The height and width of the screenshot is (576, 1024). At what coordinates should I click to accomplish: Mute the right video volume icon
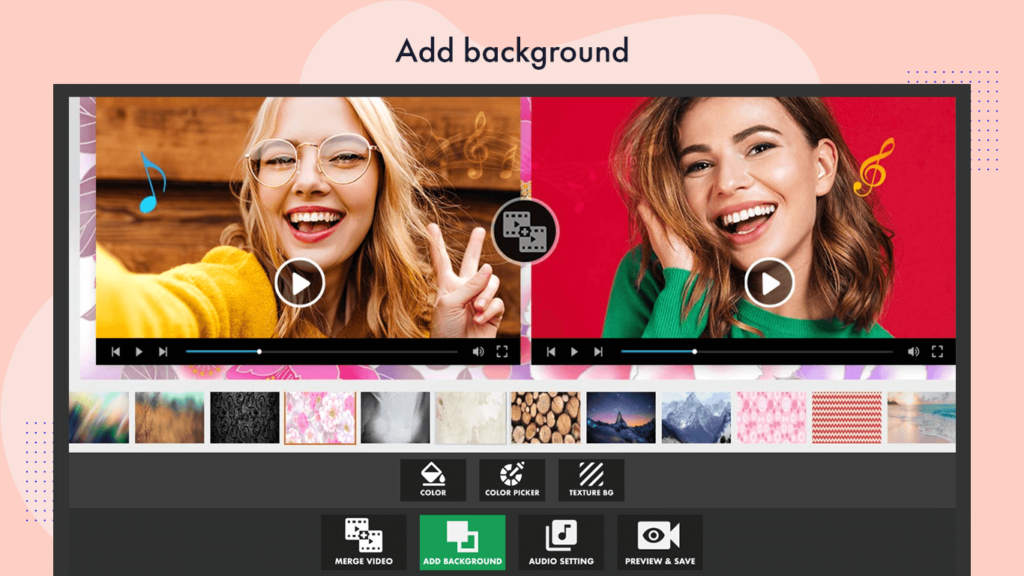point(914,352)
